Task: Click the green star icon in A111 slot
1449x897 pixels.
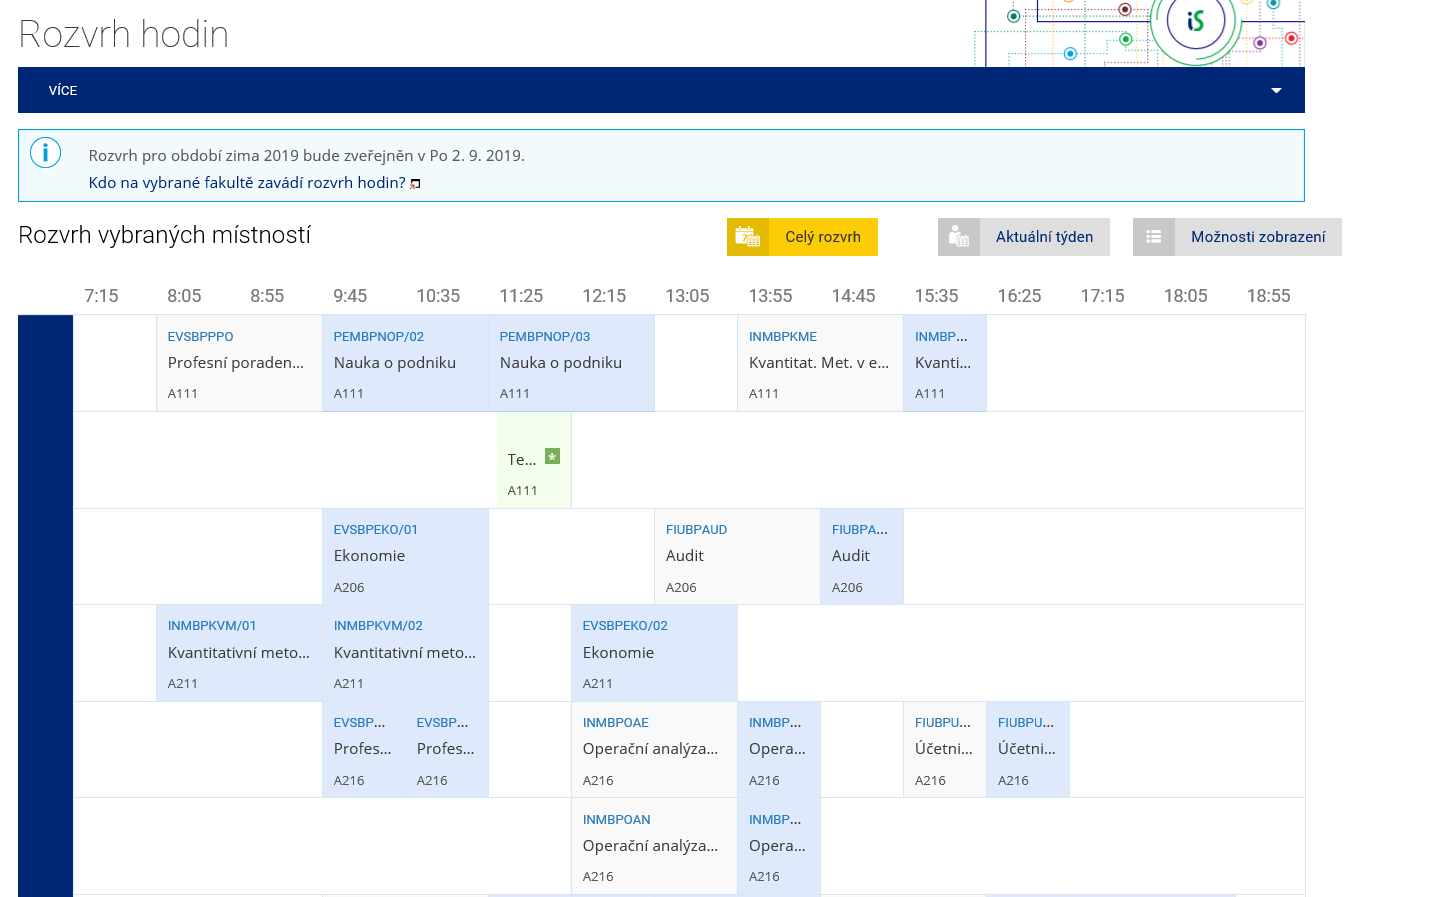Action: pos(552,457)
